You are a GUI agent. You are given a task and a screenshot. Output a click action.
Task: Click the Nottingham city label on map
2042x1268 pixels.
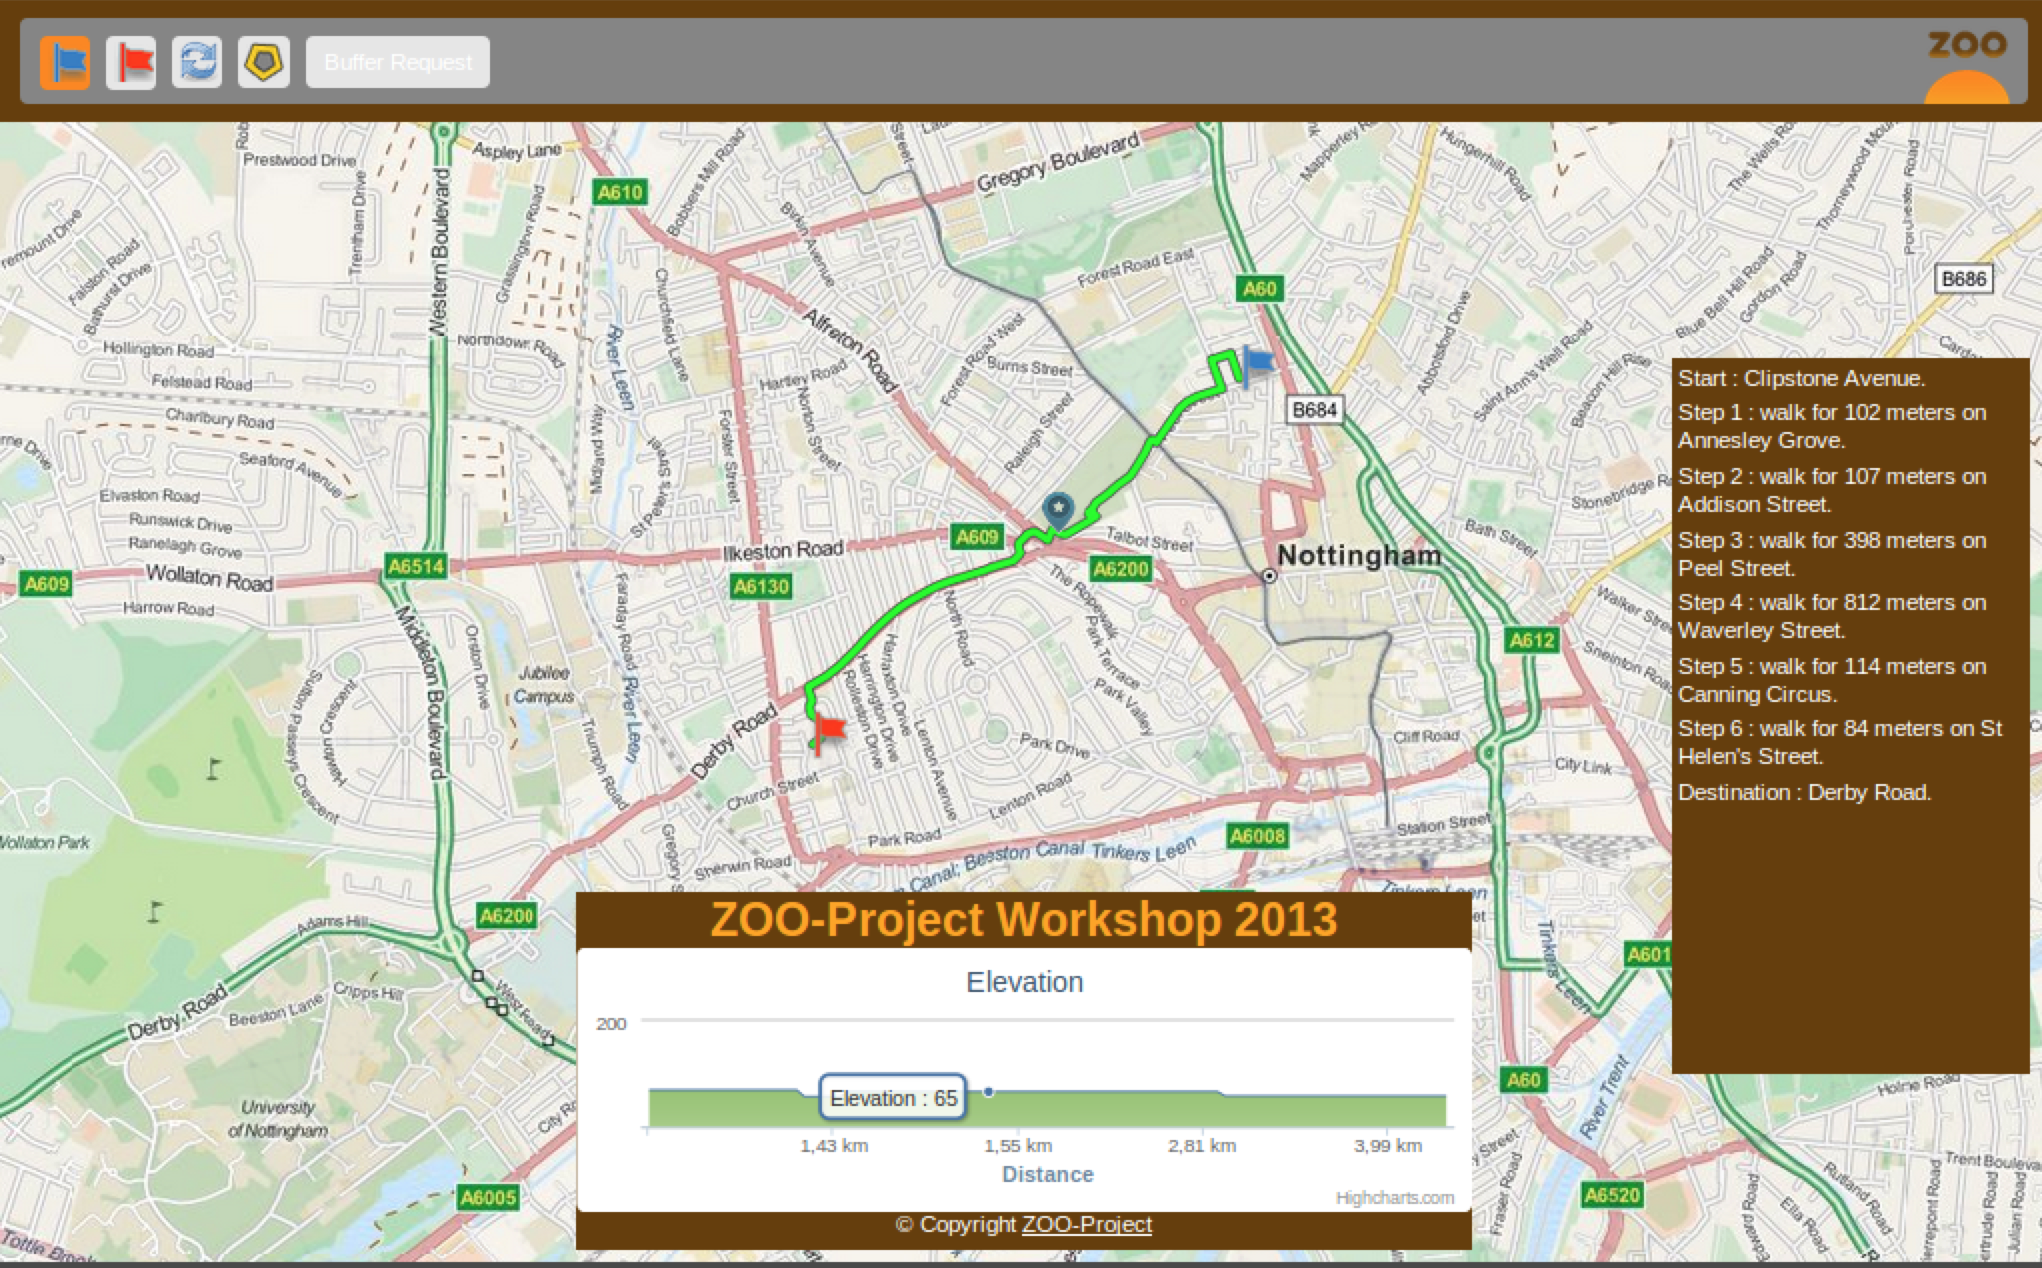tap(1359, 555)
